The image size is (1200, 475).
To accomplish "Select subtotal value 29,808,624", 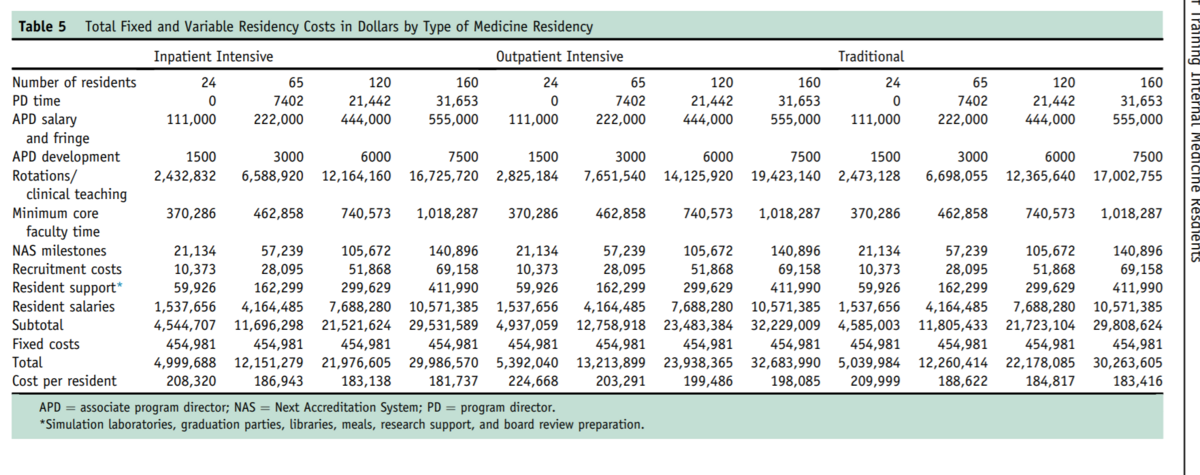I will pos(1127,325).
